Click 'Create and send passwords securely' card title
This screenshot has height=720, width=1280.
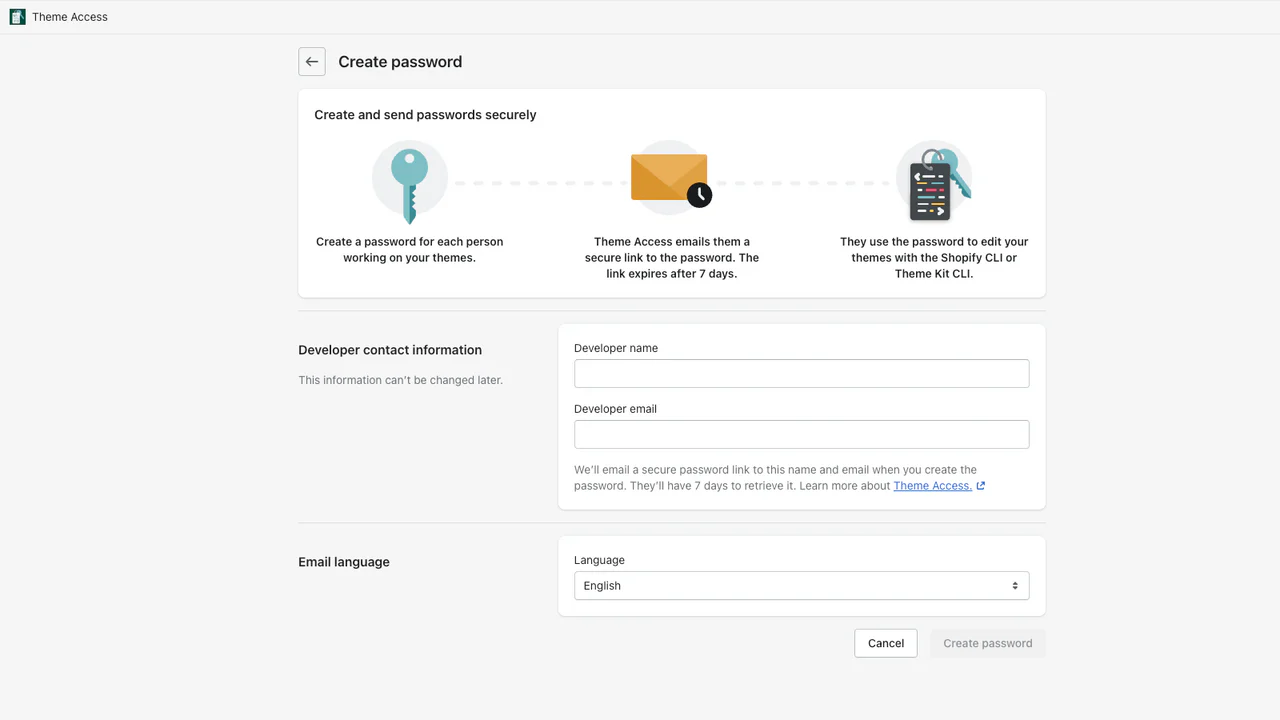tap(425, 115)
